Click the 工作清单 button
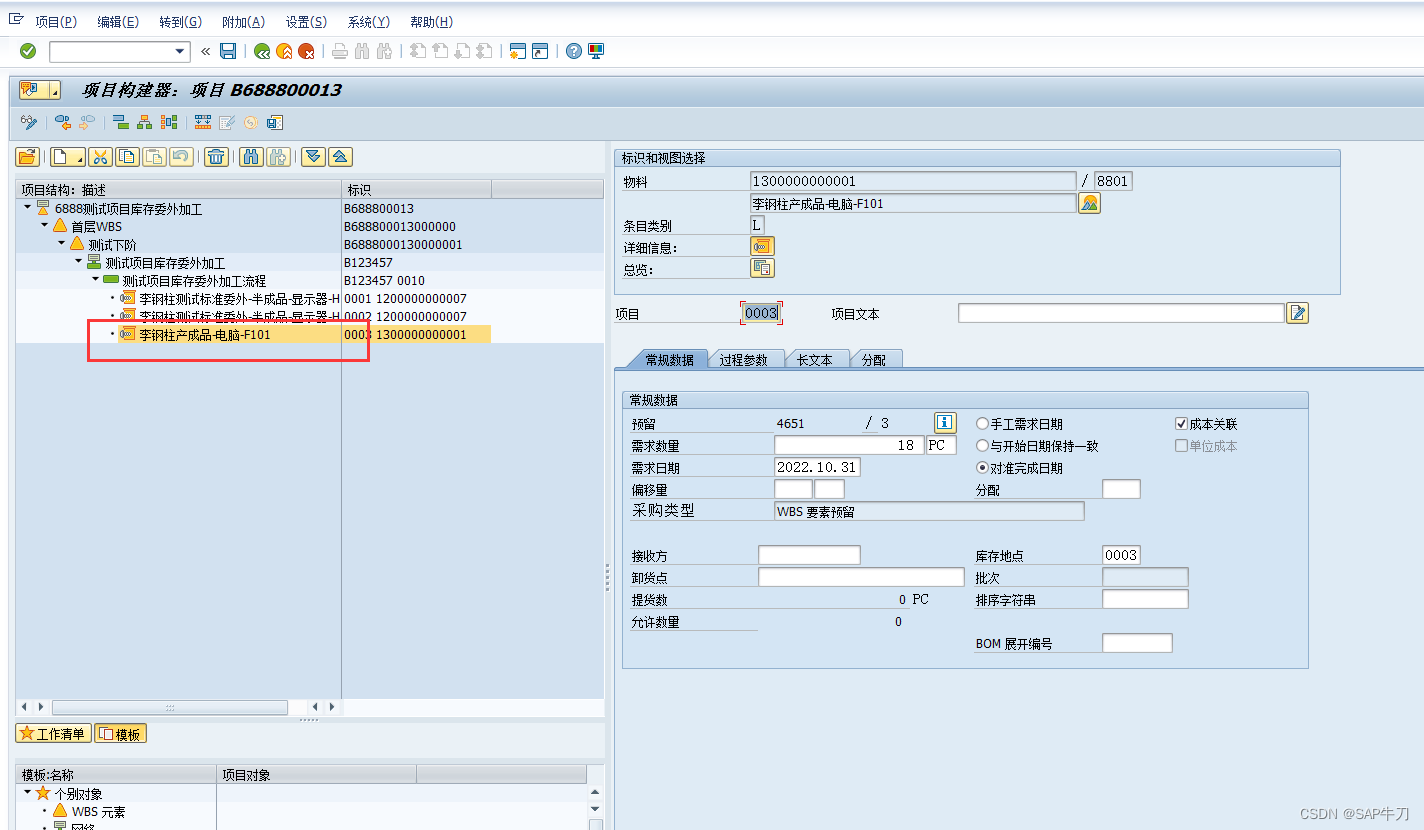 click(53, 734)
